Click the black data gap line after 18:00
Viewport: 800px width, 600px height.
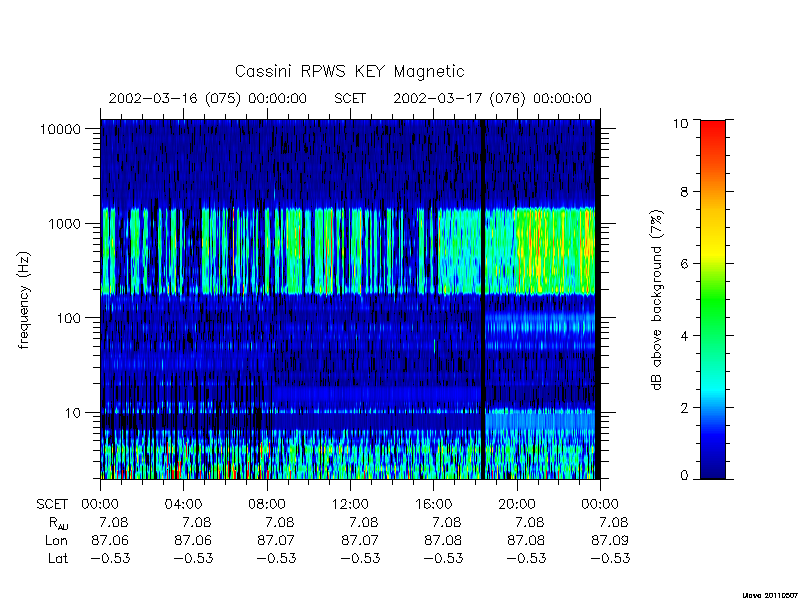coord(483,299)
